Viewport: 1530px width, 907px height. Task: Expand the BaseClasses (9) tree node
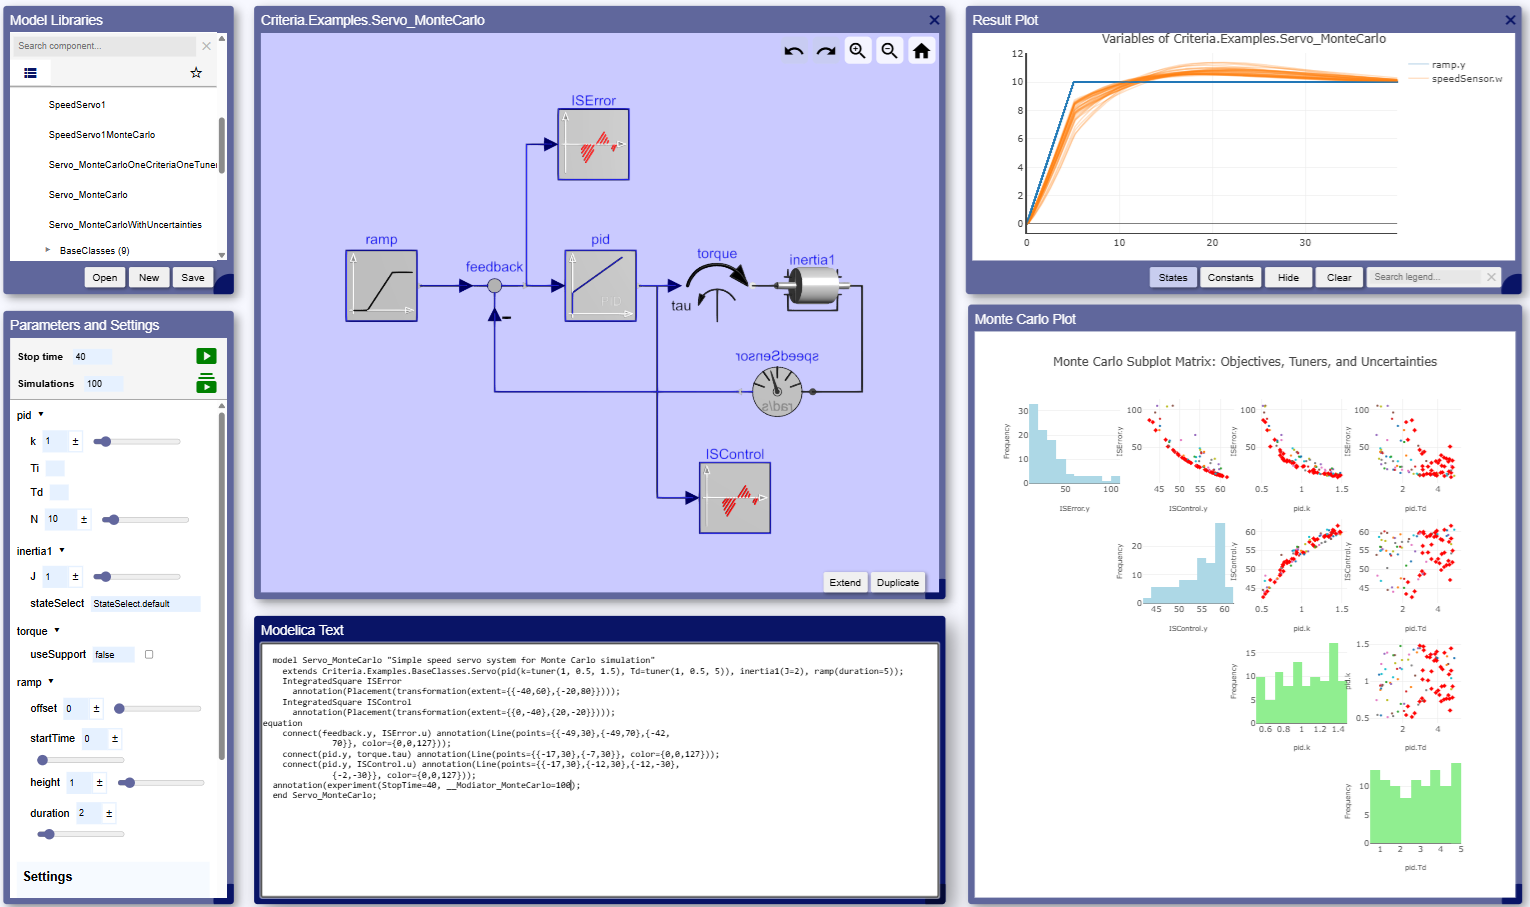click(x=48, y=250)
